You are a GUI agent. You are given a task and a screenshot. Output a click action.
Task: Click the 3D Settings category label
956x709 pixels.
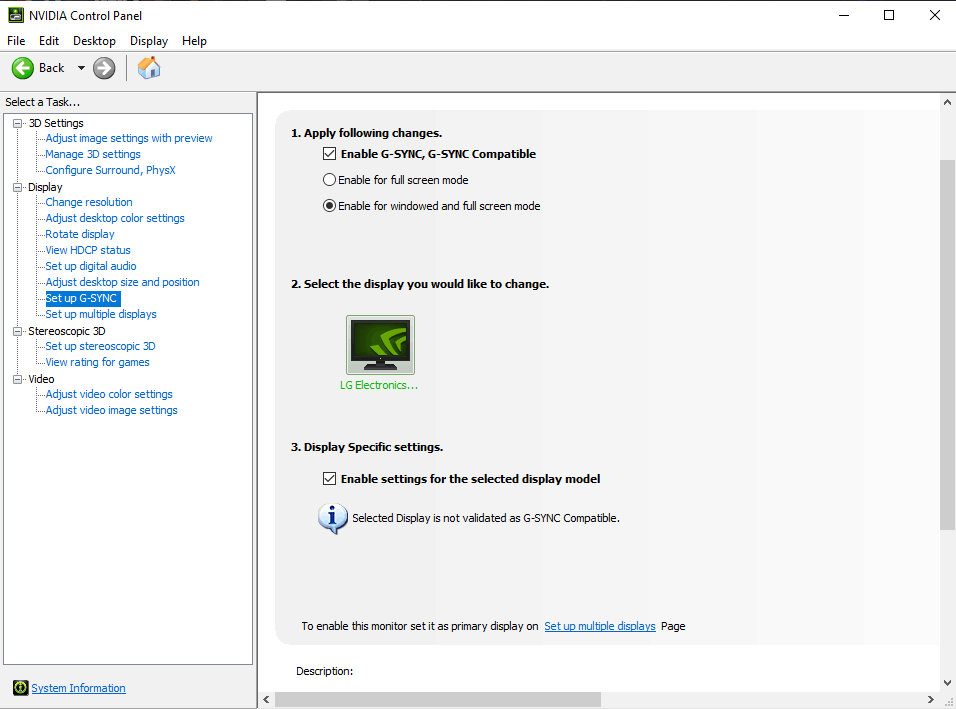click(56, 123)
